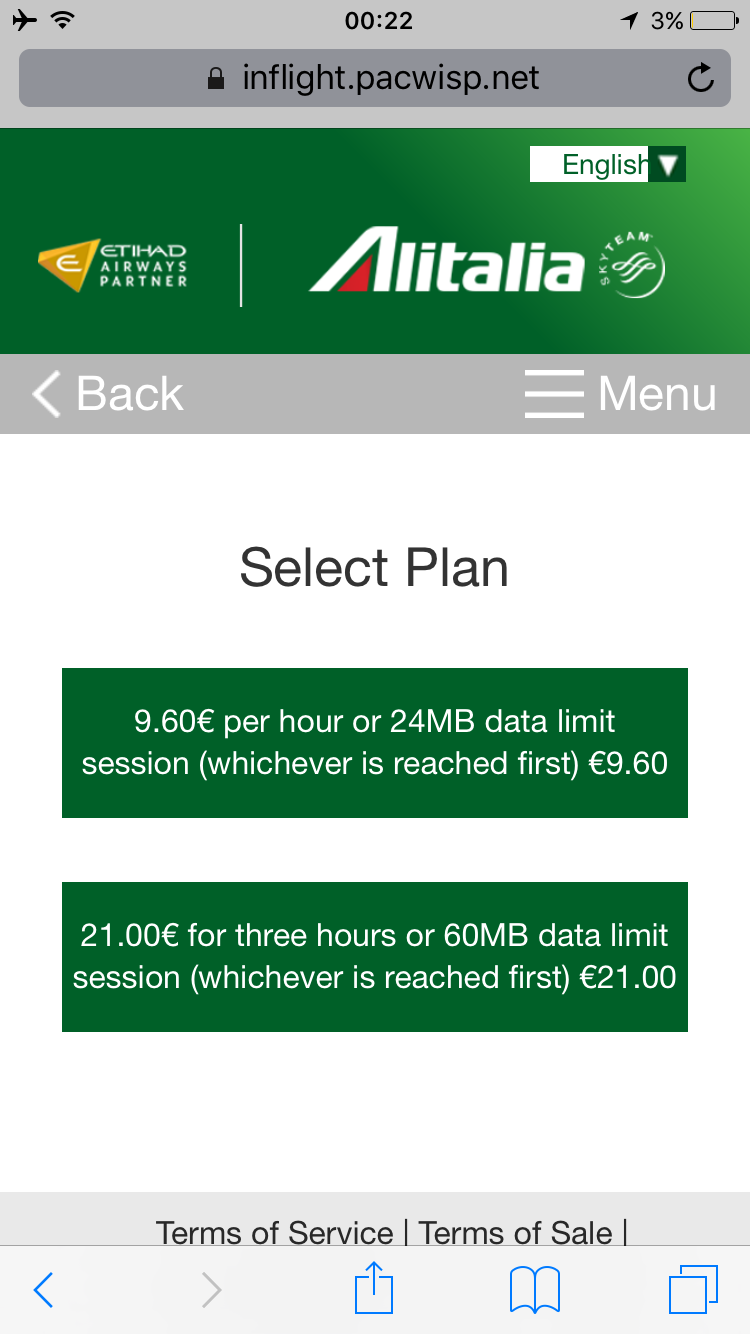Tap the Etihad Airways Partner logo

point(113,264)
